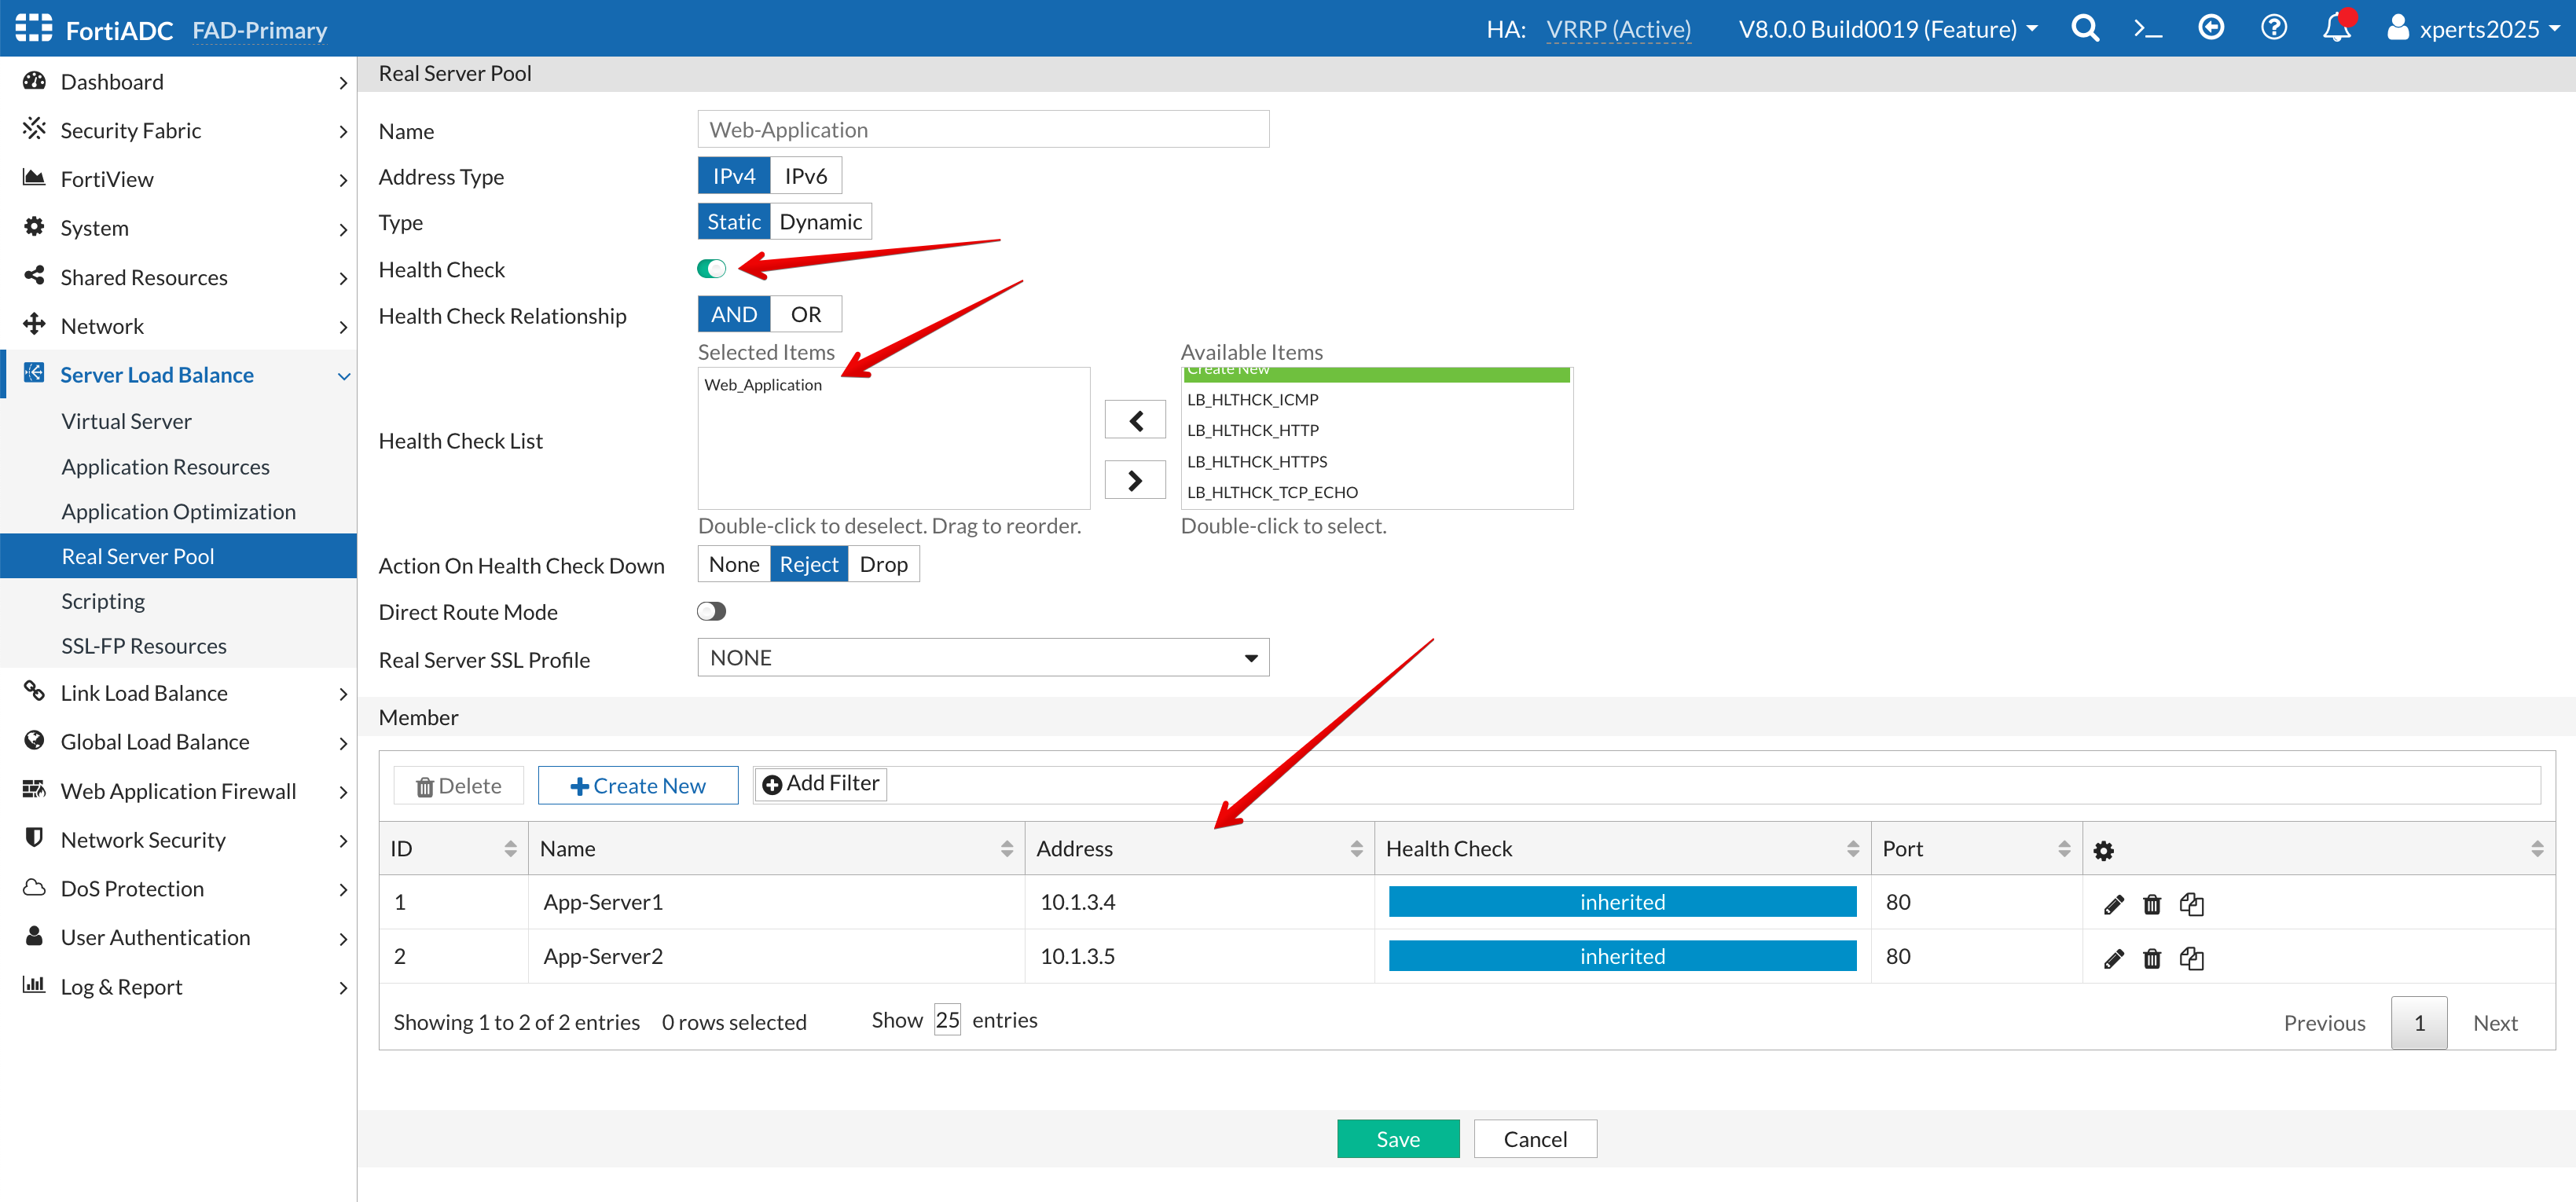Viewport: 2576px width, 1202px height.
Task: Delete App-Server2 using trash icon
Action: [x=2152, y=958]
